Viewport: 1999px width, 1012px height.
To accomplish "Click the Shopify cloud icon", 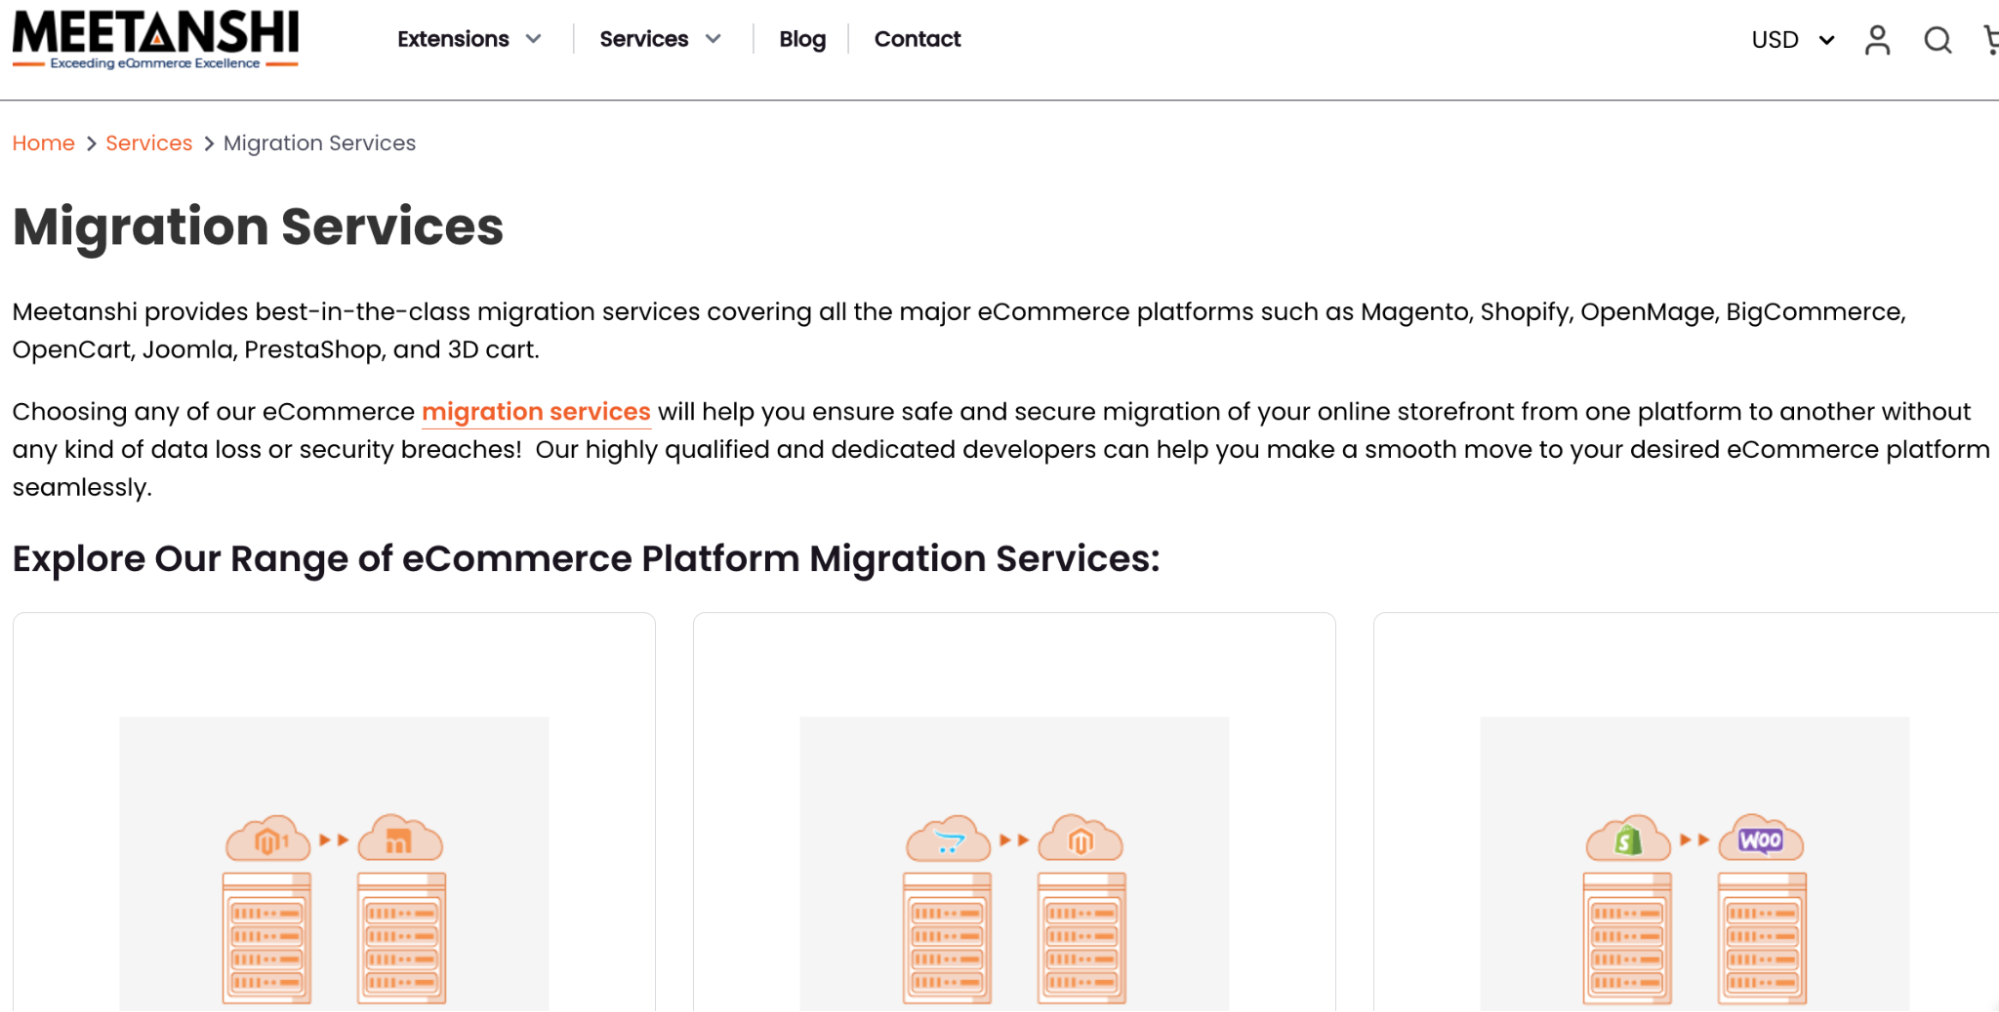I will click(x=1627, y=839).
